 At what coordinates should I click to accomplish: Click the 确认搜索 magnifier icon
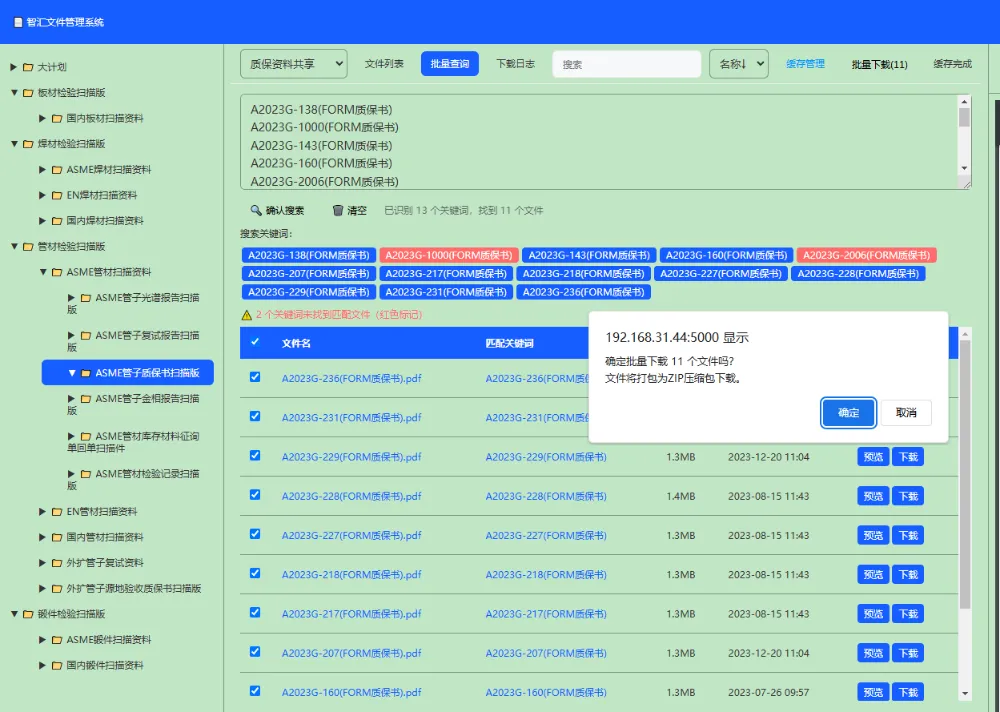coord(256,210)
